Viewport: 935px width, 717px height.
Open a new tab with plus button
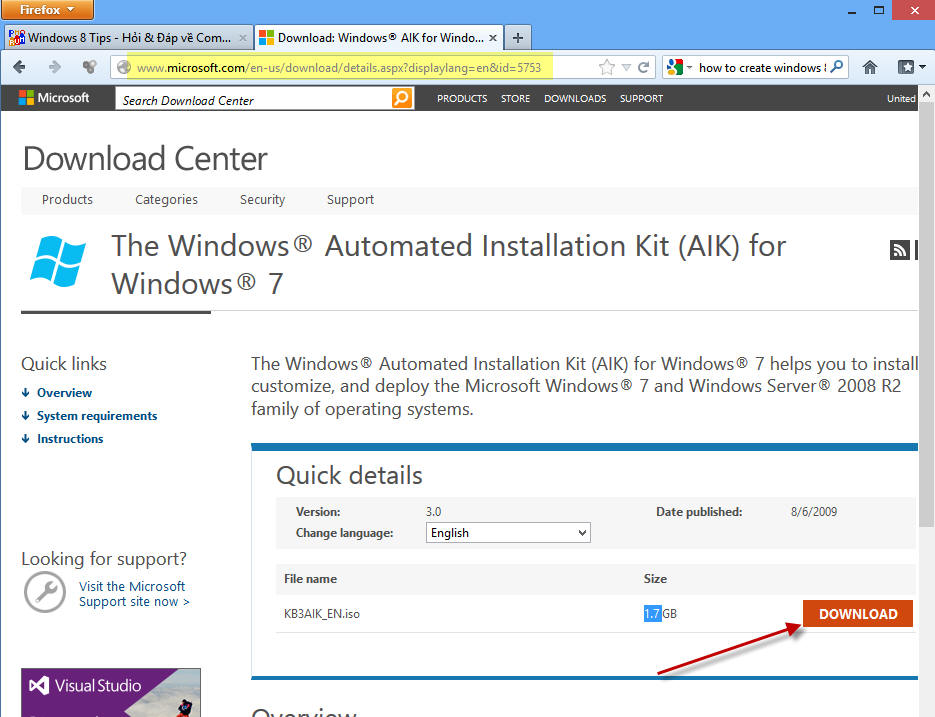coord(518,38)
